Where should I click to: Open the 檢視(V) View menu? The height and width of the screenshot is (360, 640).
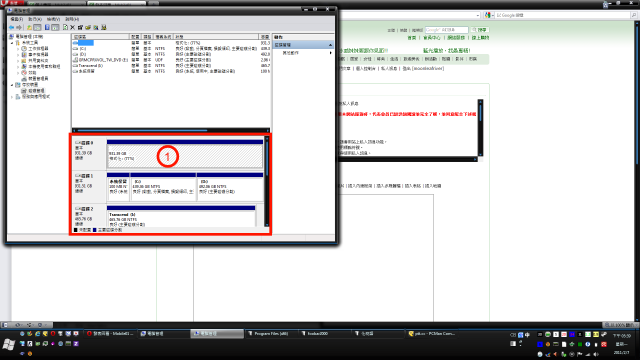[x=53, y=19]
